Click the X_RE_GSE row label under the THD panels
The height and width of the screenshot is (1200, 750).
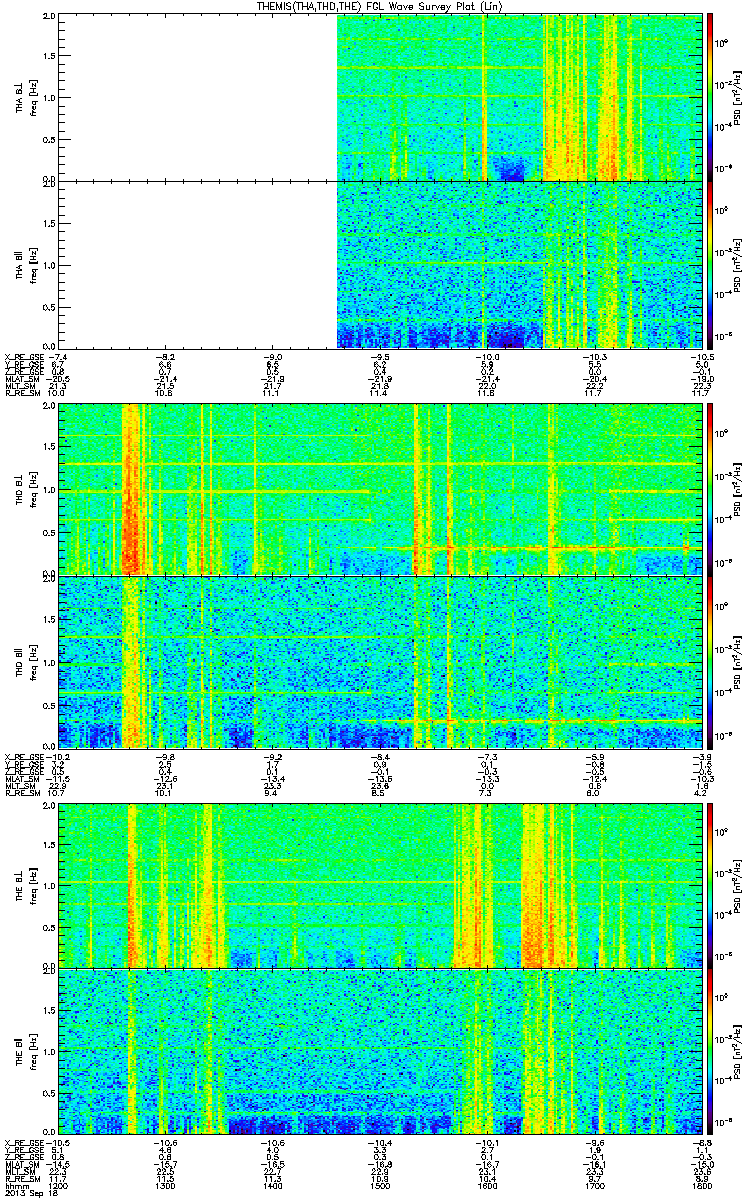pos(23,756)
